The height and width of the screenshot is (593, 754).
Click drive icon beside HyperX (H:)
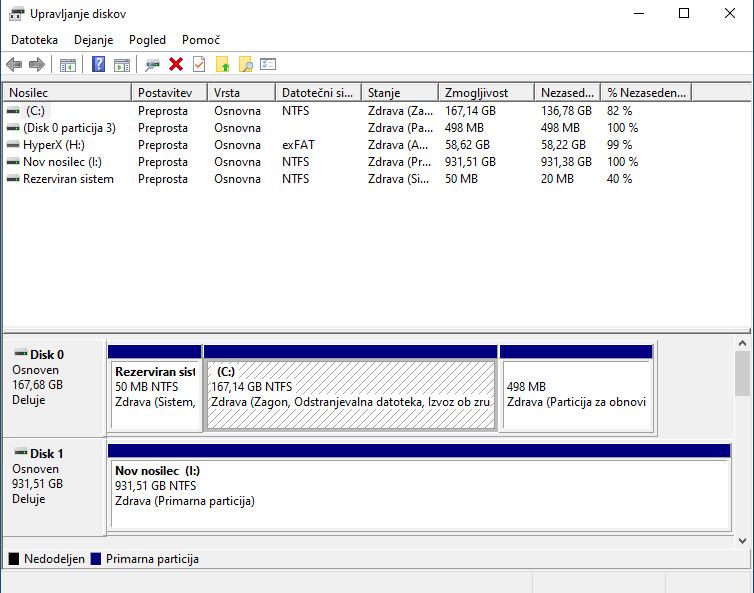pyautogui.click(x=13, y=145)
